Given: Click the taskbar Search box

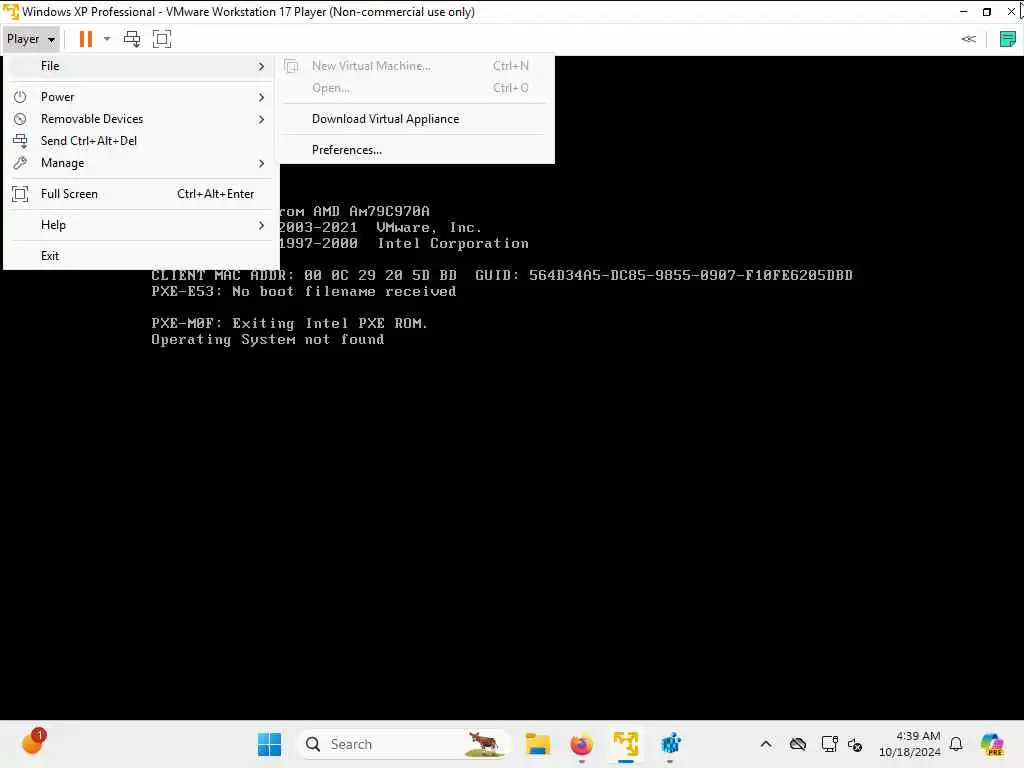Looking at the screenshot, I should click(x=404, y=744).
